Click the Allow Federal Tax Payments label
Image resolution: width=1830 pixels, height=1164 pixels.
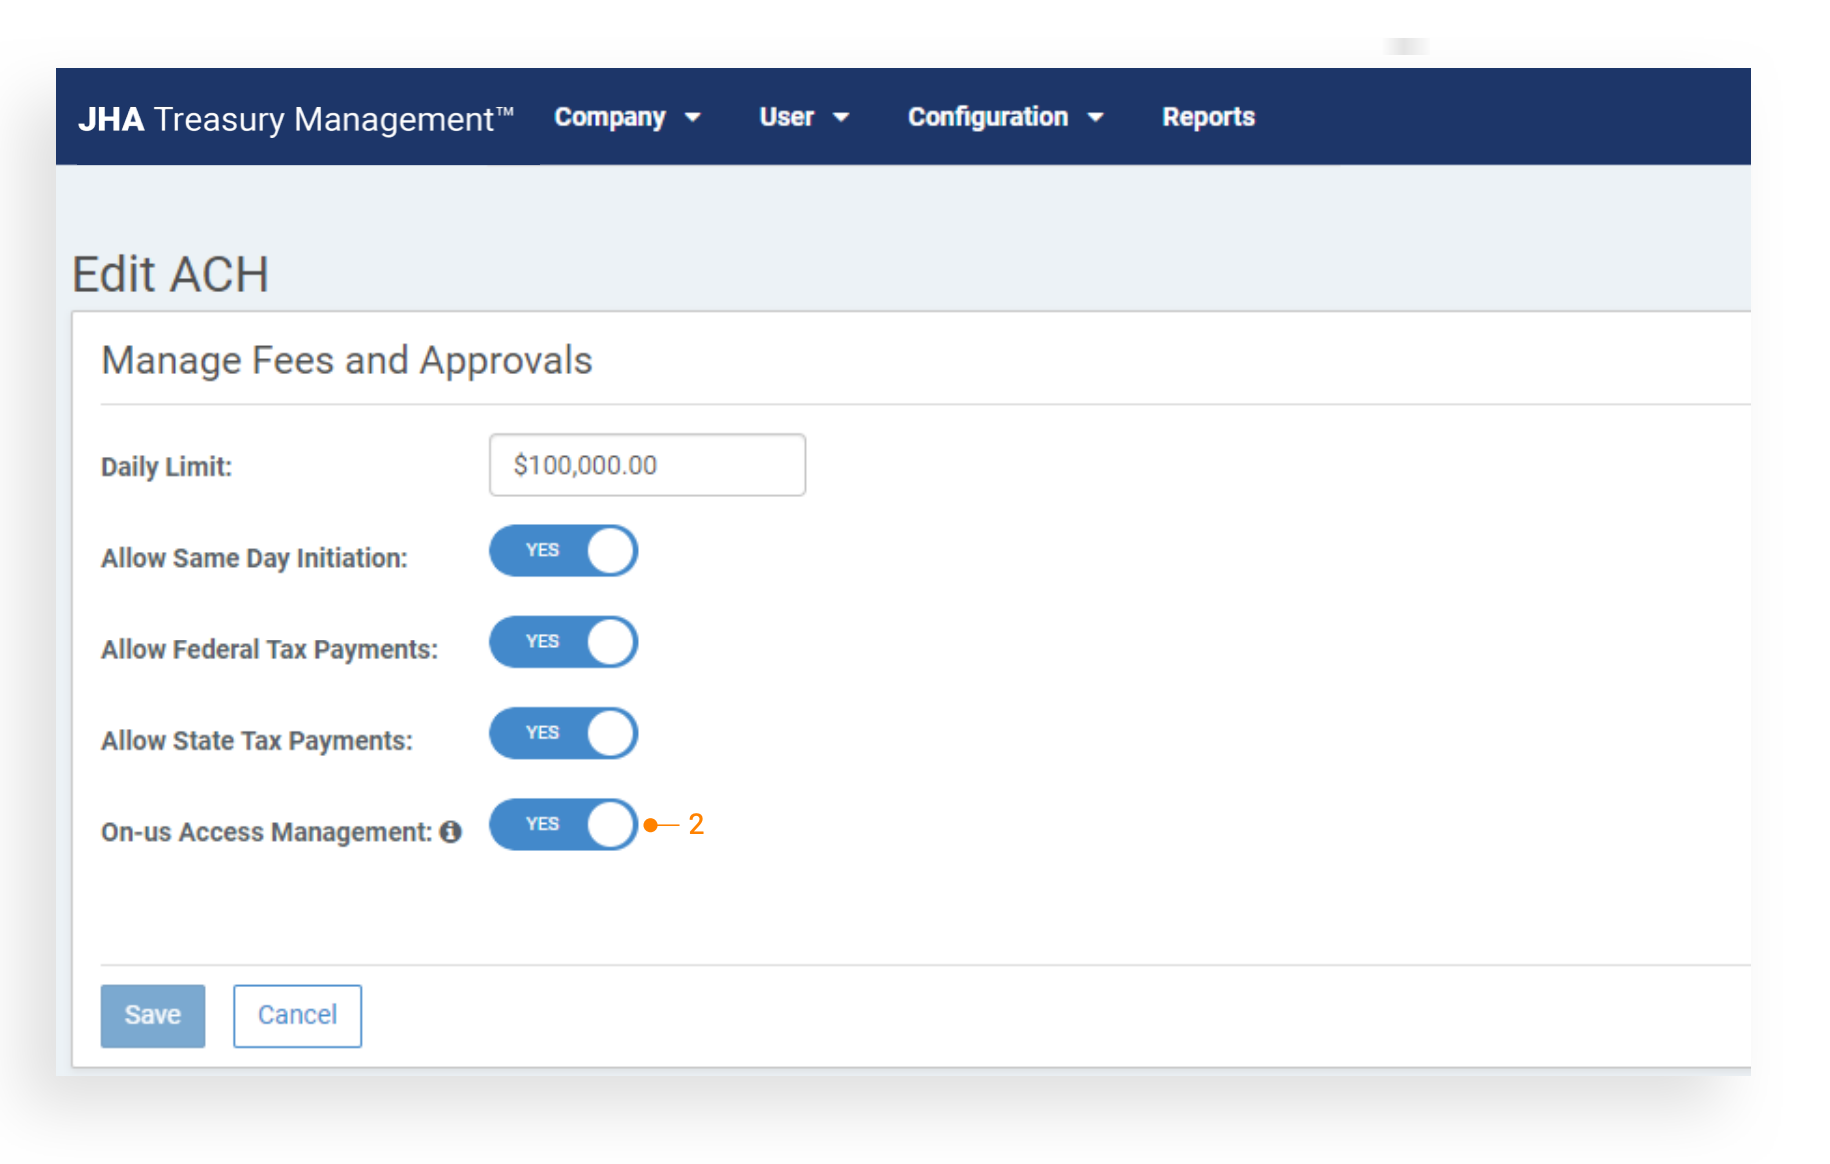[x=269, y=649]
